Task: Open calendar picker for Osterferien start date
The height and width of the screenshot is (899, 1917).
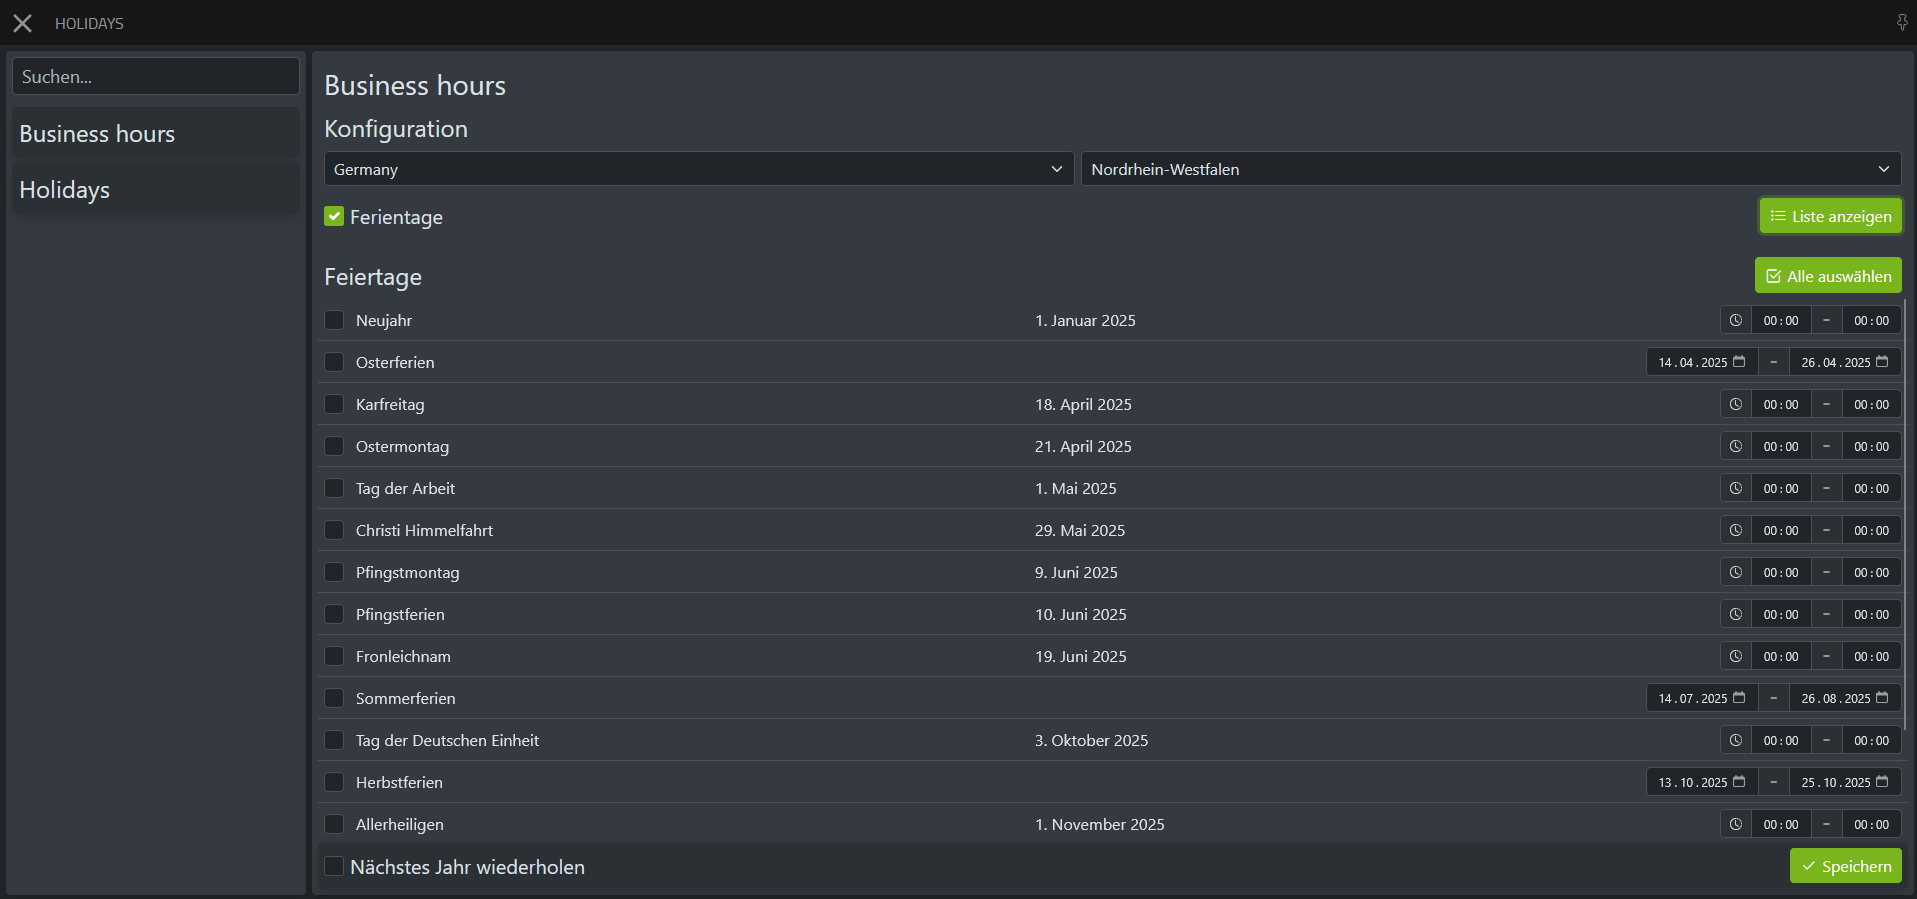Action: (1739, 362)
